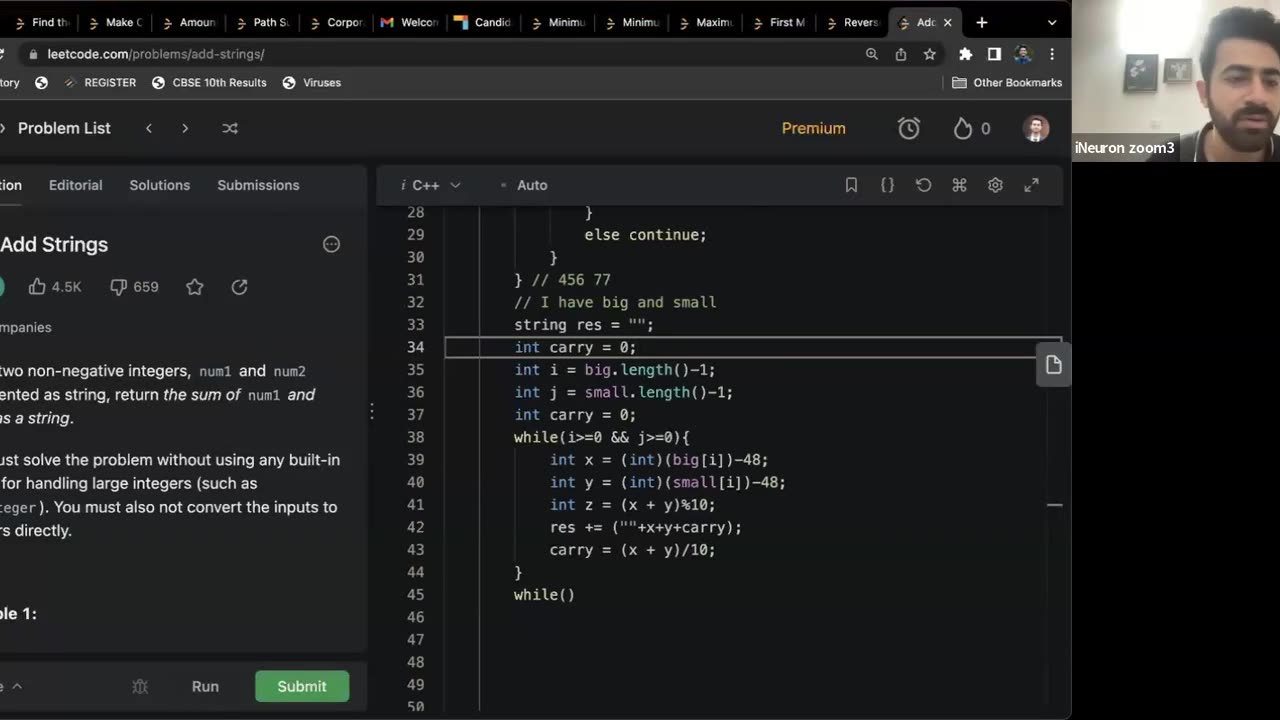Click the zoom magnifier icon in address bar
The image size is (1280, 720).
click(872, 54)
